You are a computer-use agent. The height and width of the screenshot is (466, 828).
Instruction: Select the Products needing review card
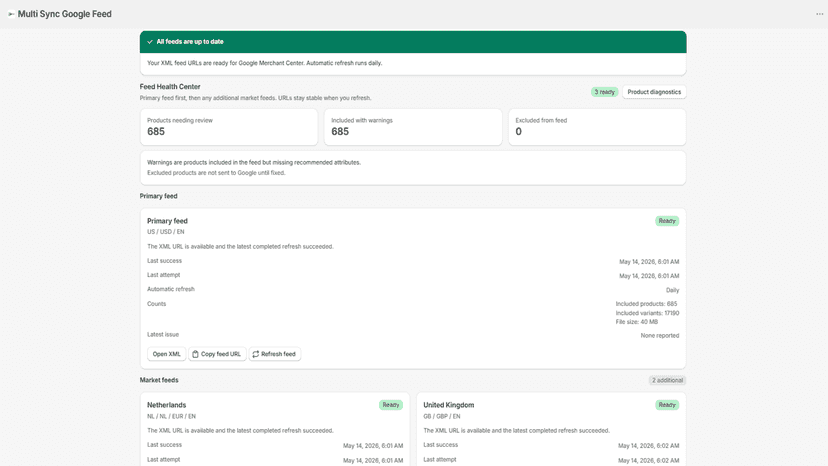[x=229, y=127]
